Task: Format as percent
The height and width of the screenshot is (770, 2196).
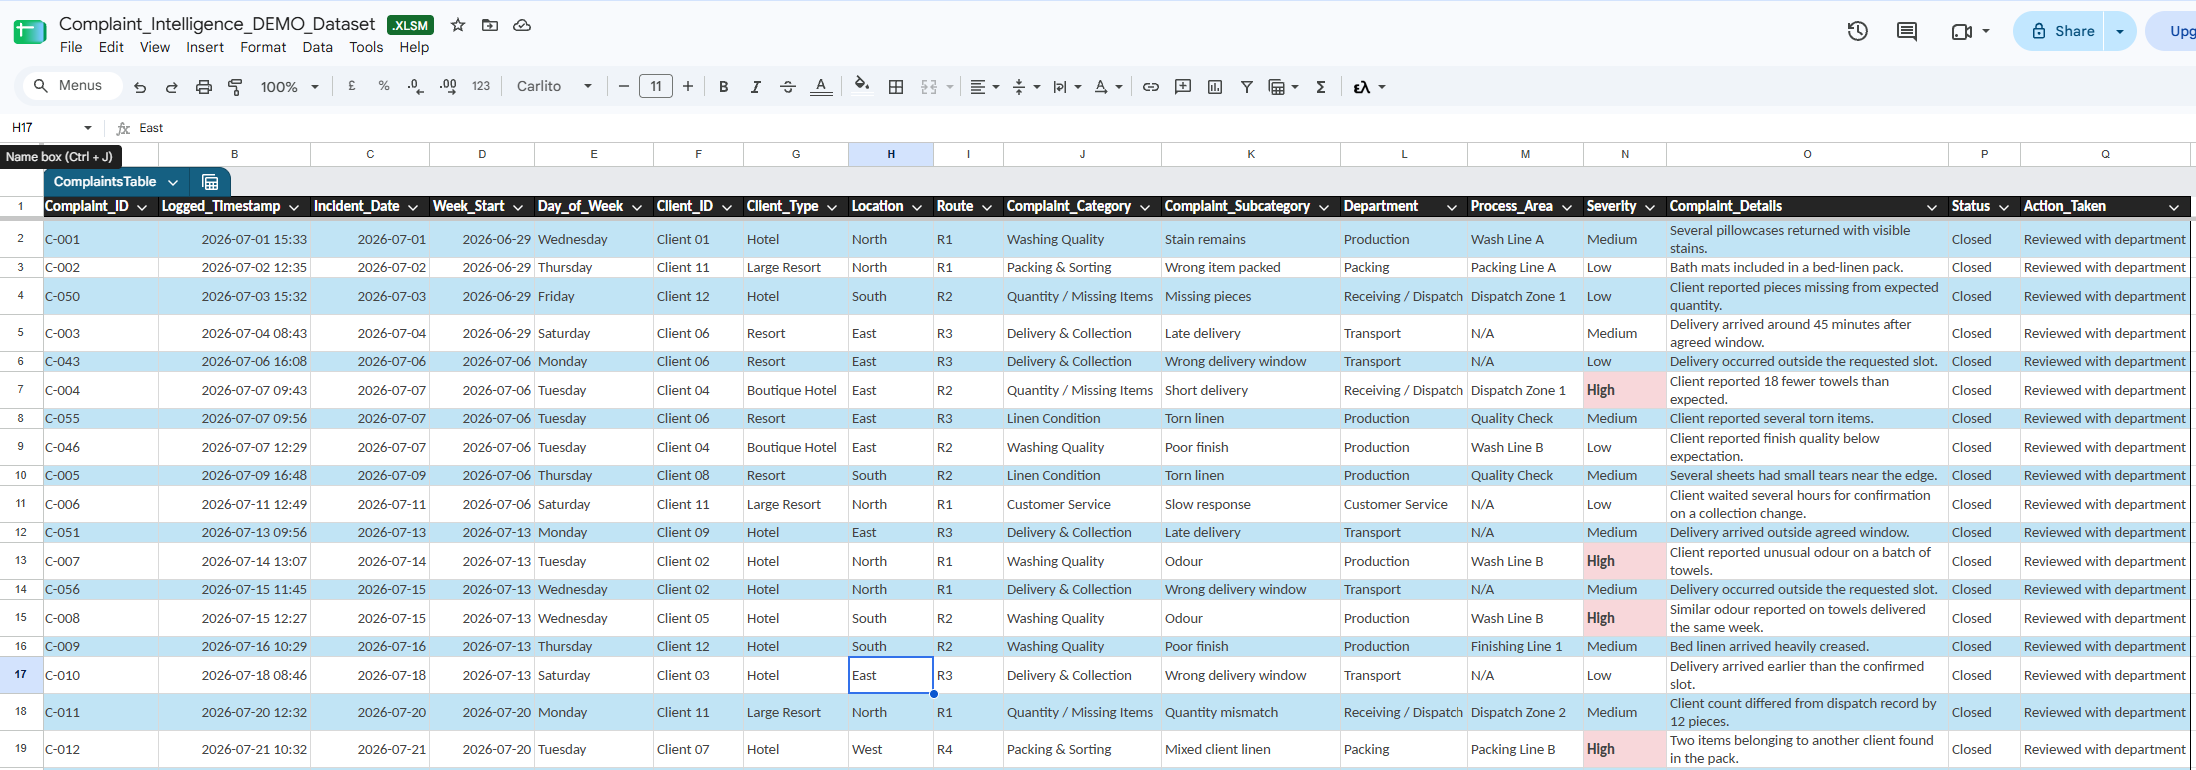Action: click(384, 87)
